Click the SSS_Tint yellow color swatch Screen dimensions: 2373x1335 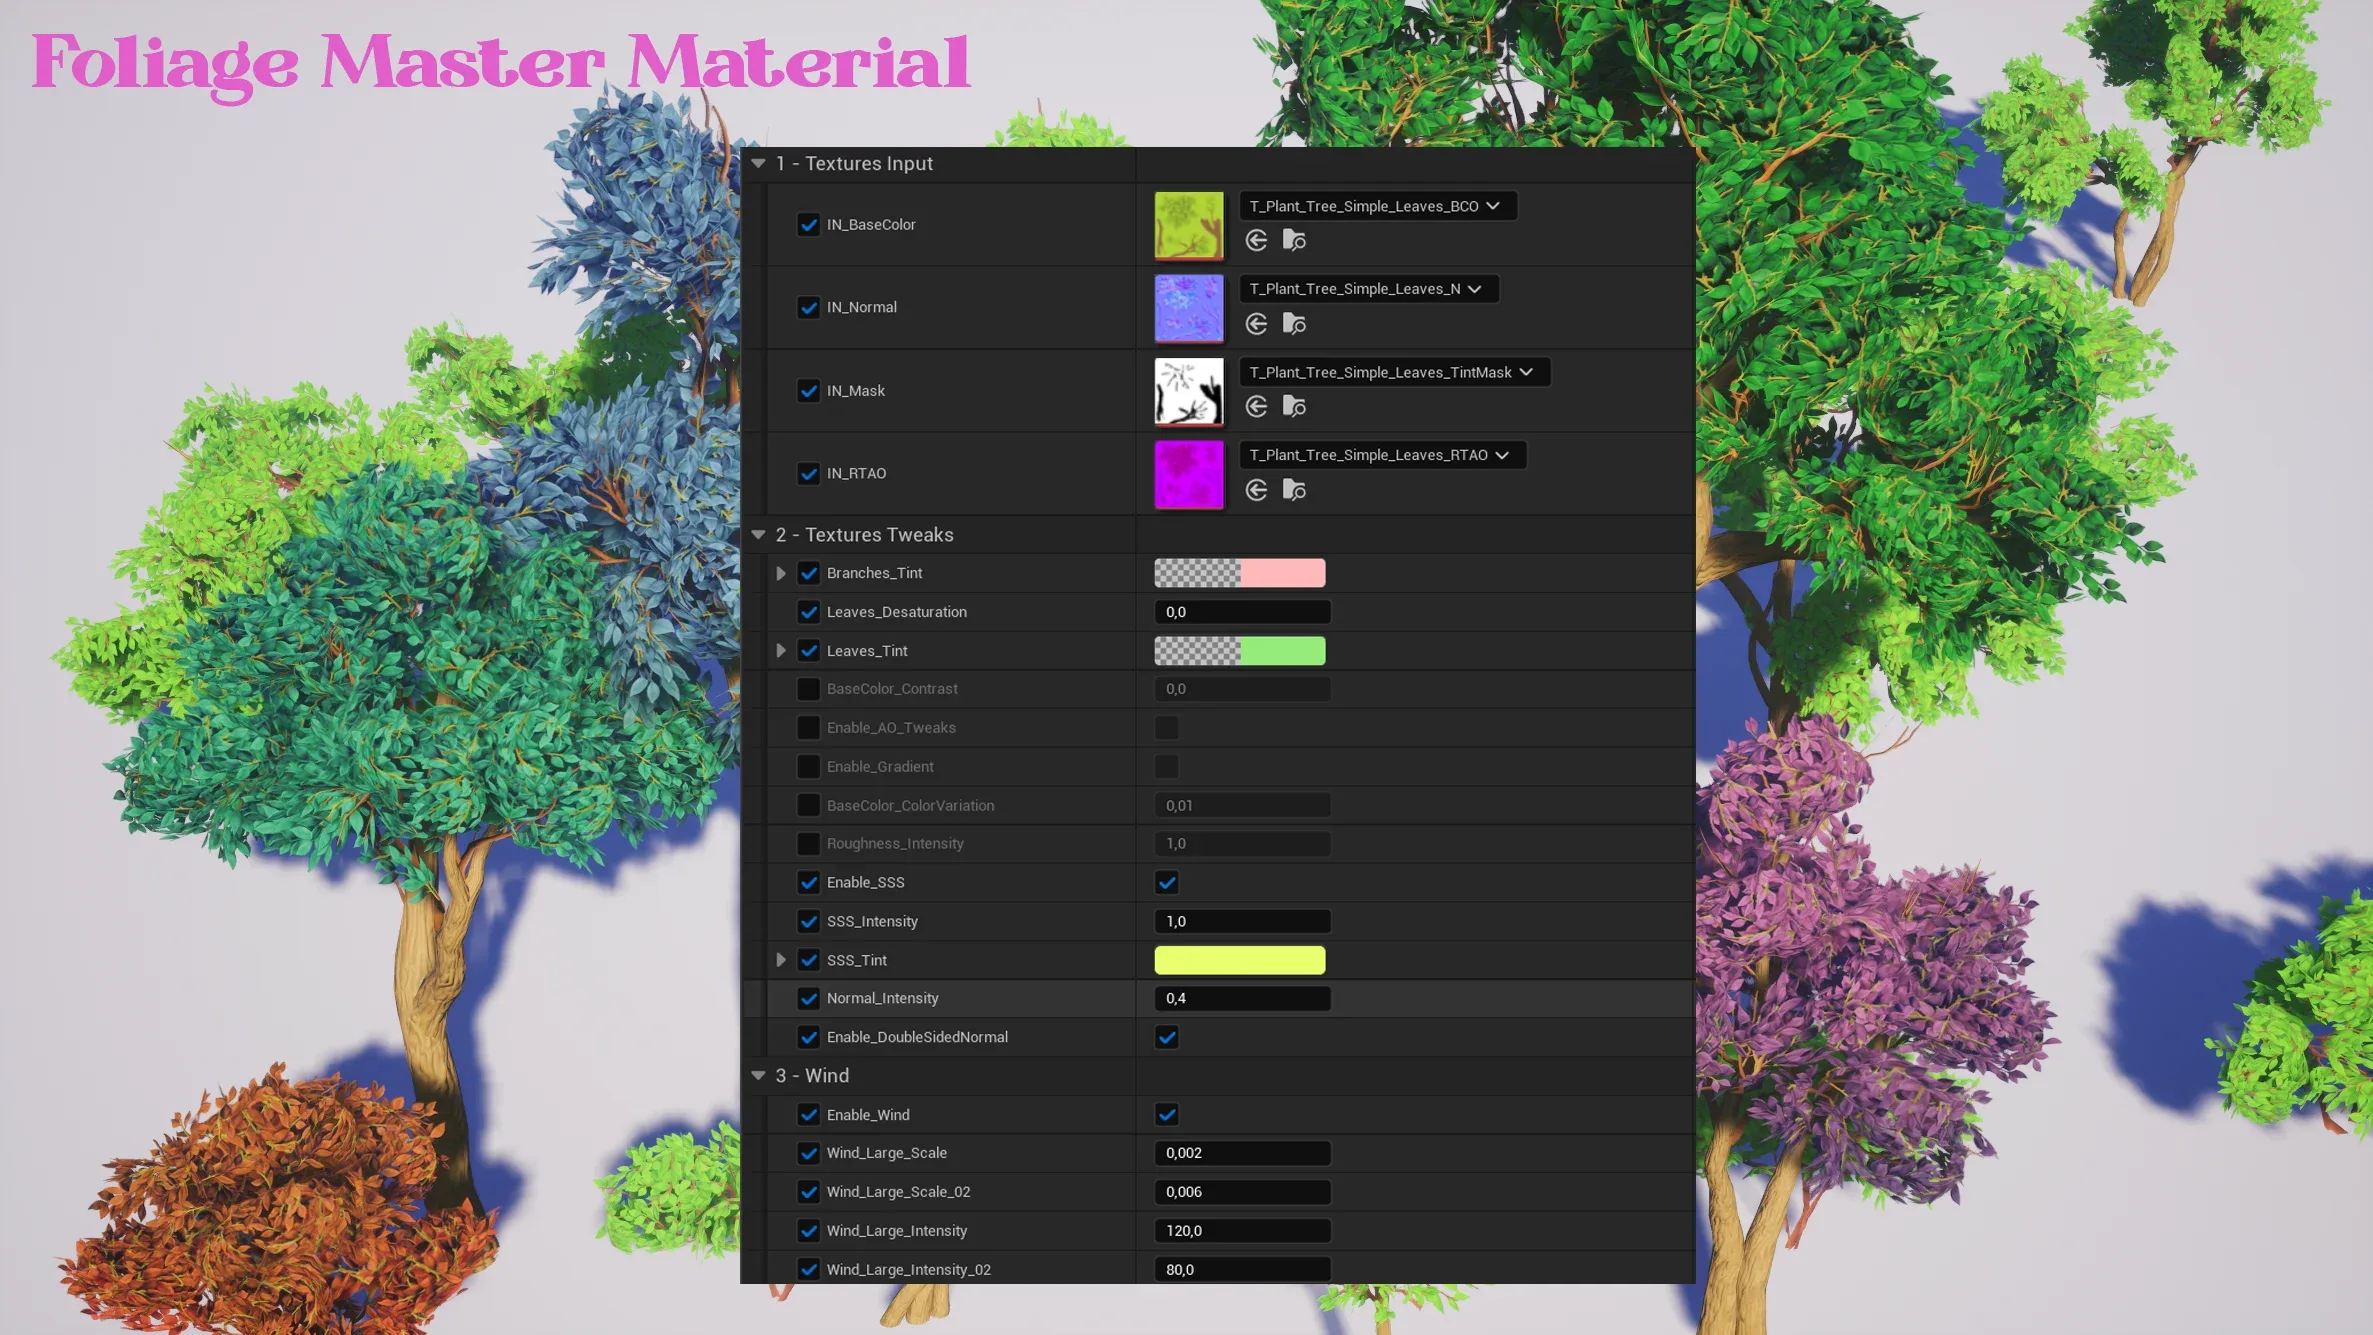(x=1240, y=958)
